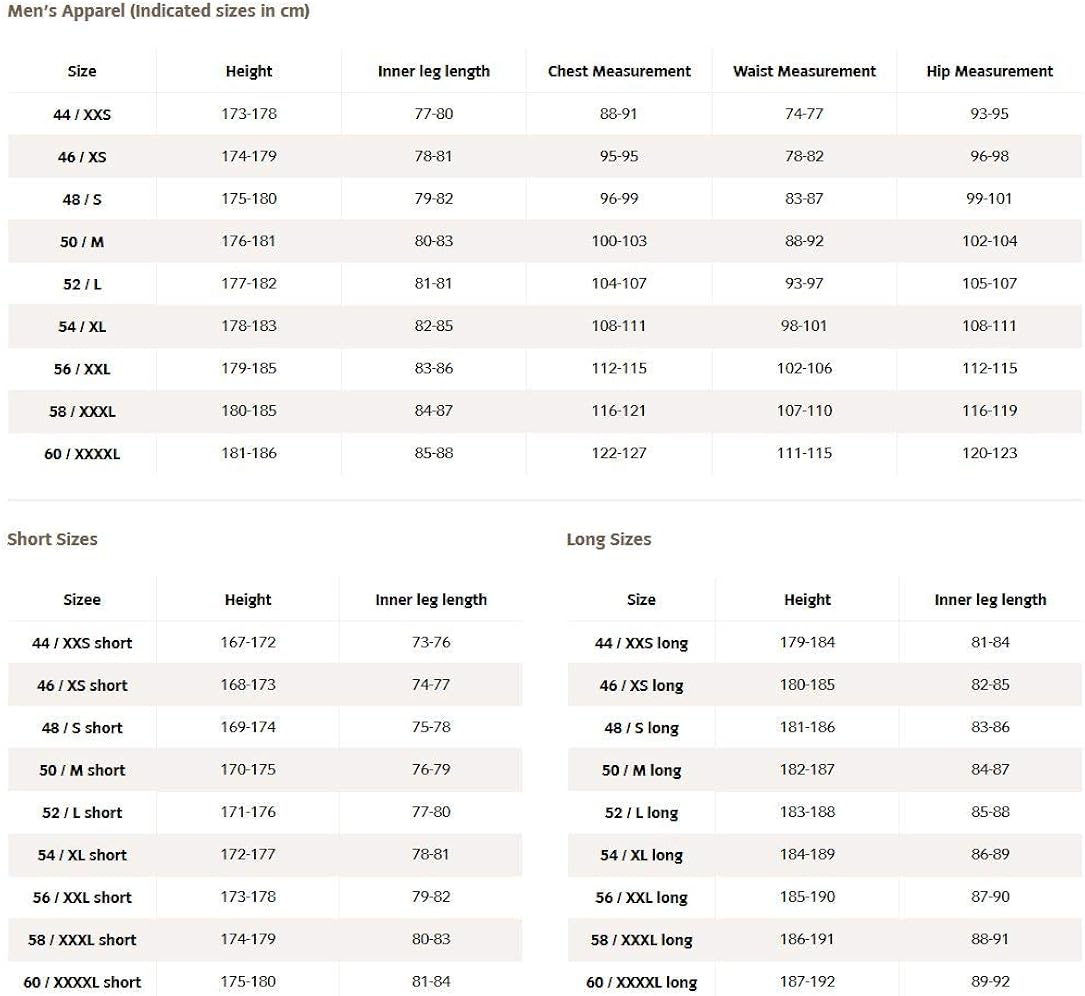The height and width of the screenshot is (996, 1085).
Task: Click the misspelled Sizee column header
Action: click(82, 600)
